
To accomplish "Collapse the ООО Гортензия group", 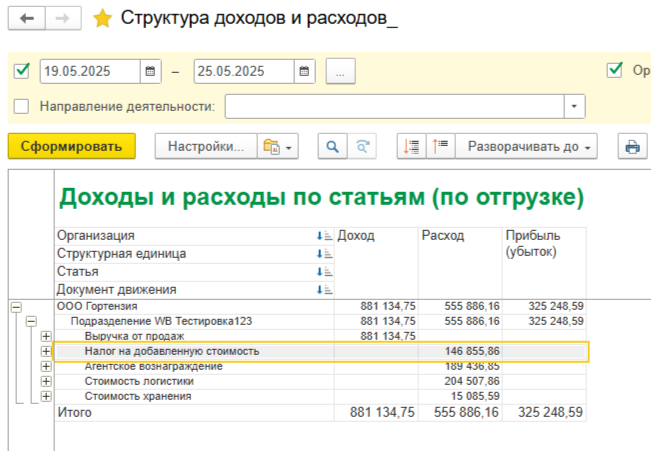I will click(x=15, y=307).
